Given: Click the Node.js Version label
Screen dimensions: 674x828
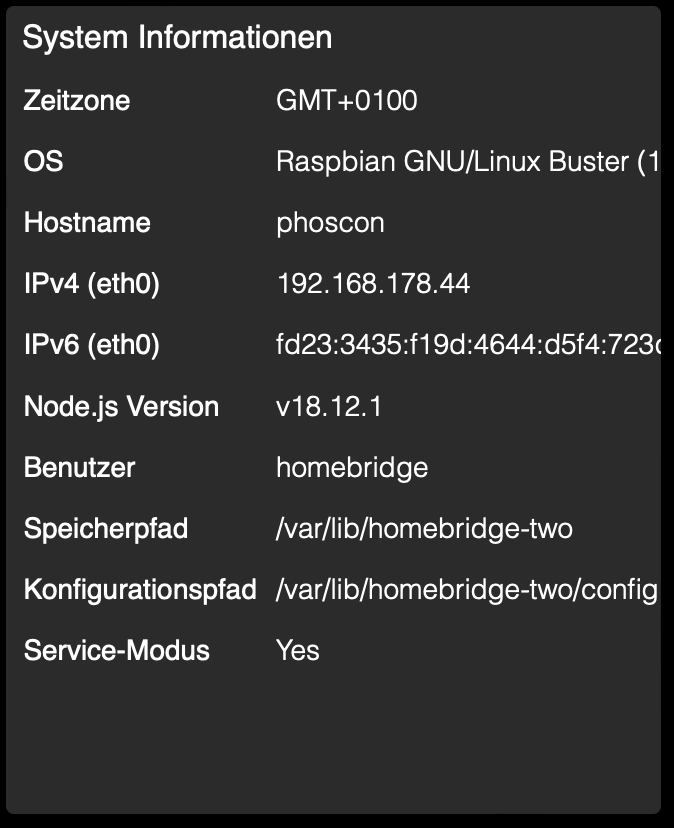Looking at the screenshot, I should pyautogui.click(x=121, y=406).
